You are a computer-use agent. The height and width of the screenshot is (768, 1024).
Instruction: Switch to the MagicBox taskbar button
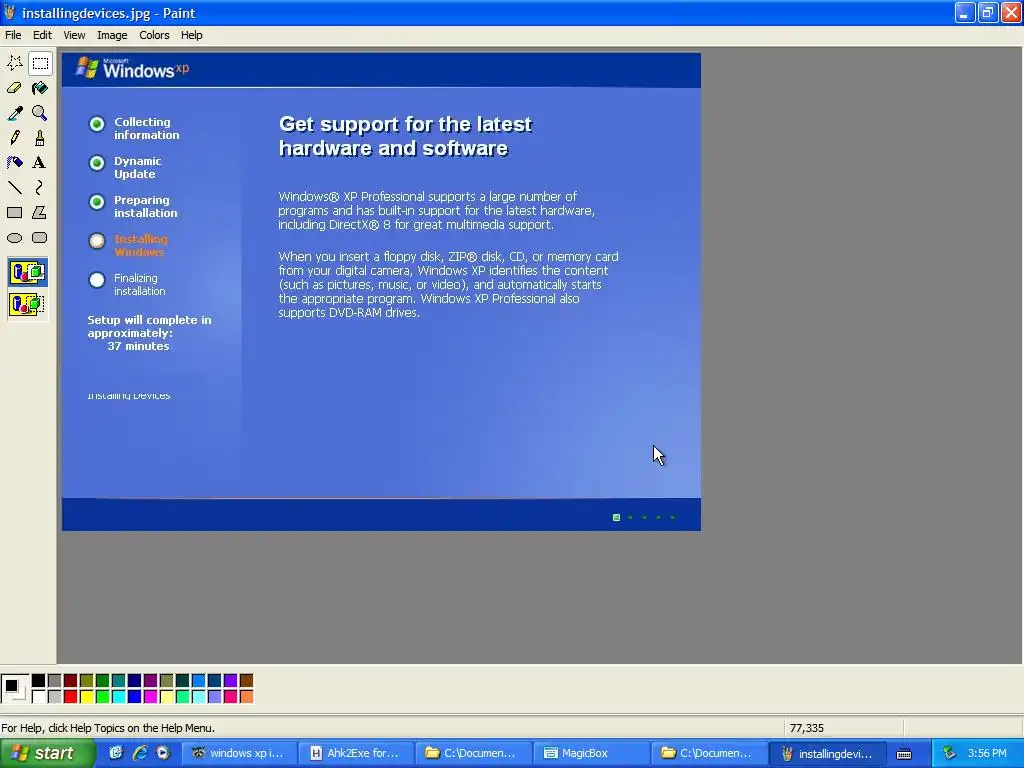(x=591, y=753)
